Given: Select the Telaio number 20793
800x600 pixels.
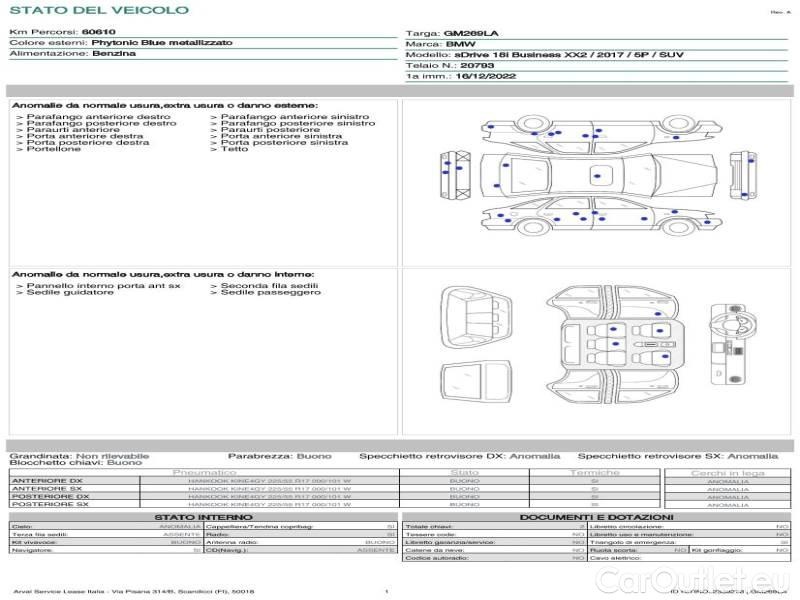Looking at the screenshot, I should coord(477,66).
